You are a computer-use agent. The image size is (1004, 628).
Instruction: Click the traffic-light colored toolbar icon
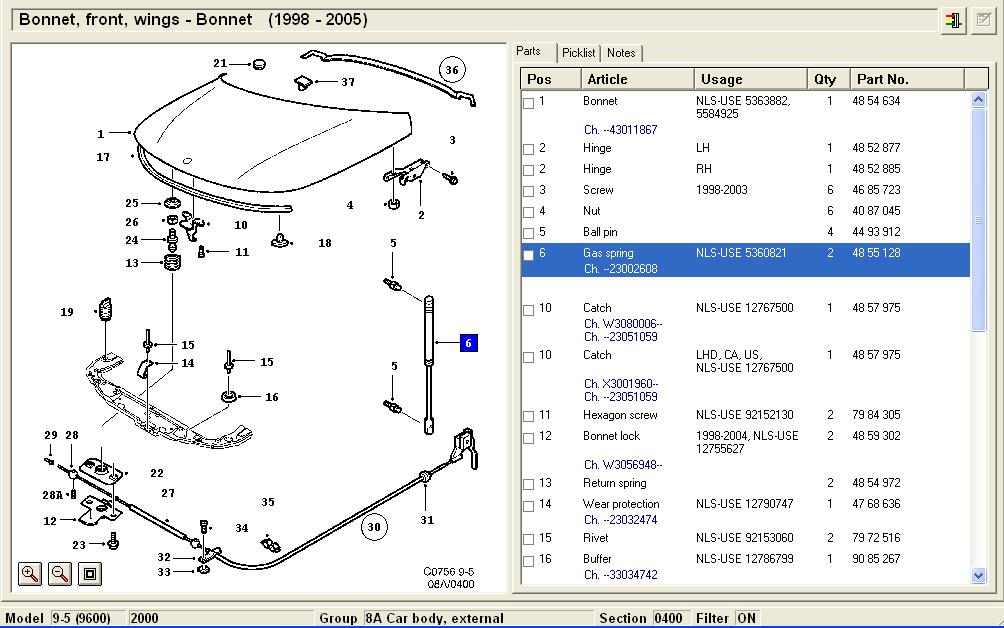pos(953,20)
